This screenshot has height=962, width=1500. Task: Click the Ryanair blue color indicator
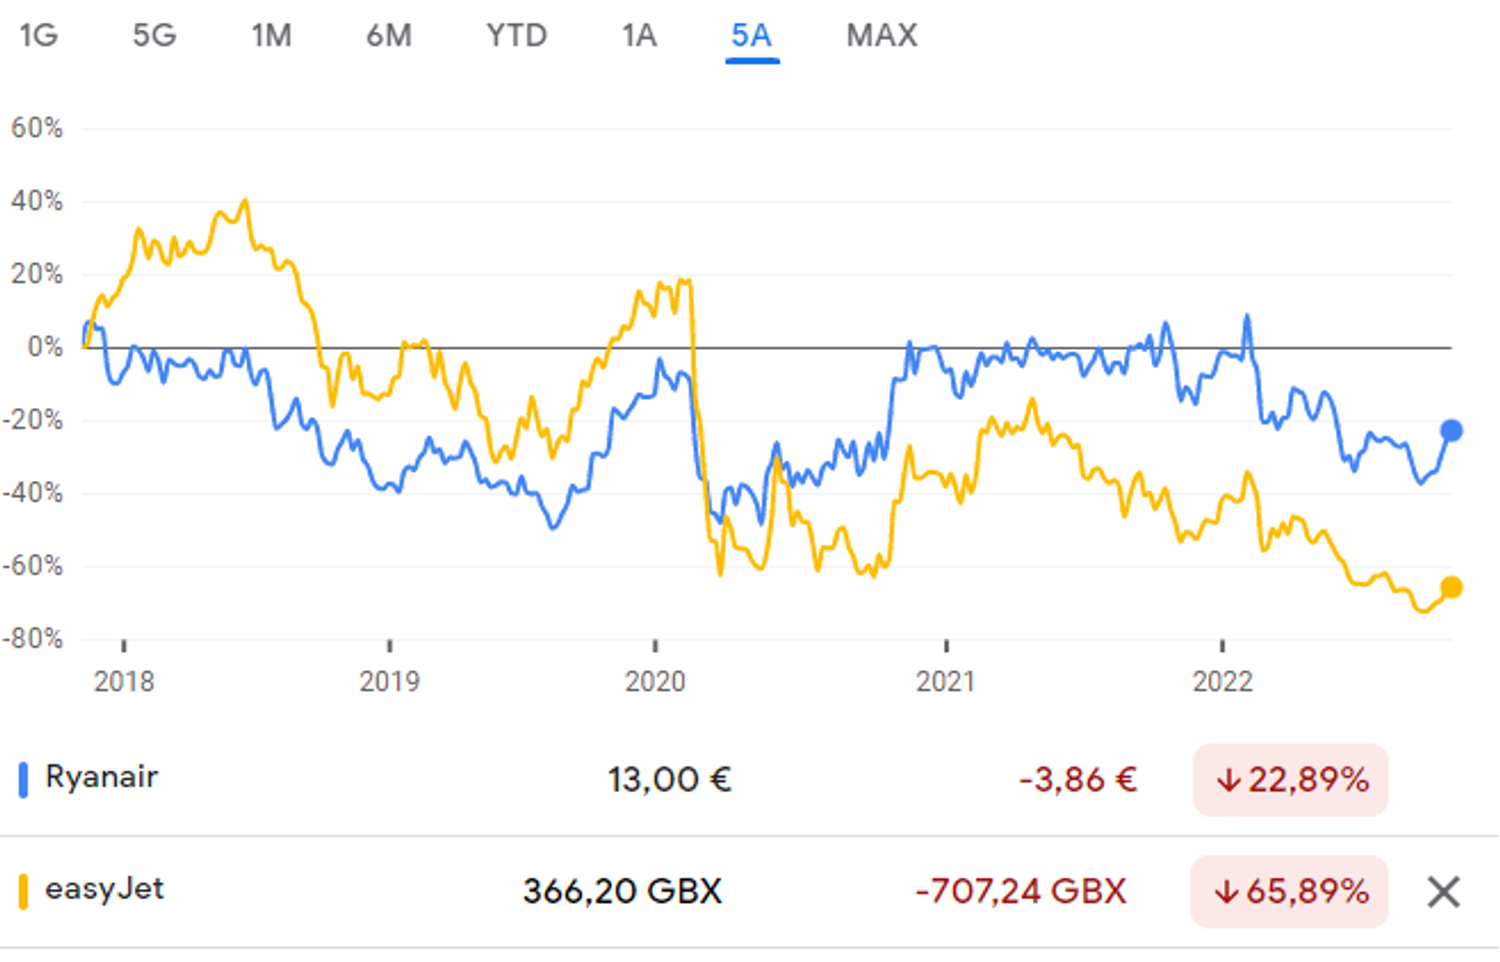point(23,779)
